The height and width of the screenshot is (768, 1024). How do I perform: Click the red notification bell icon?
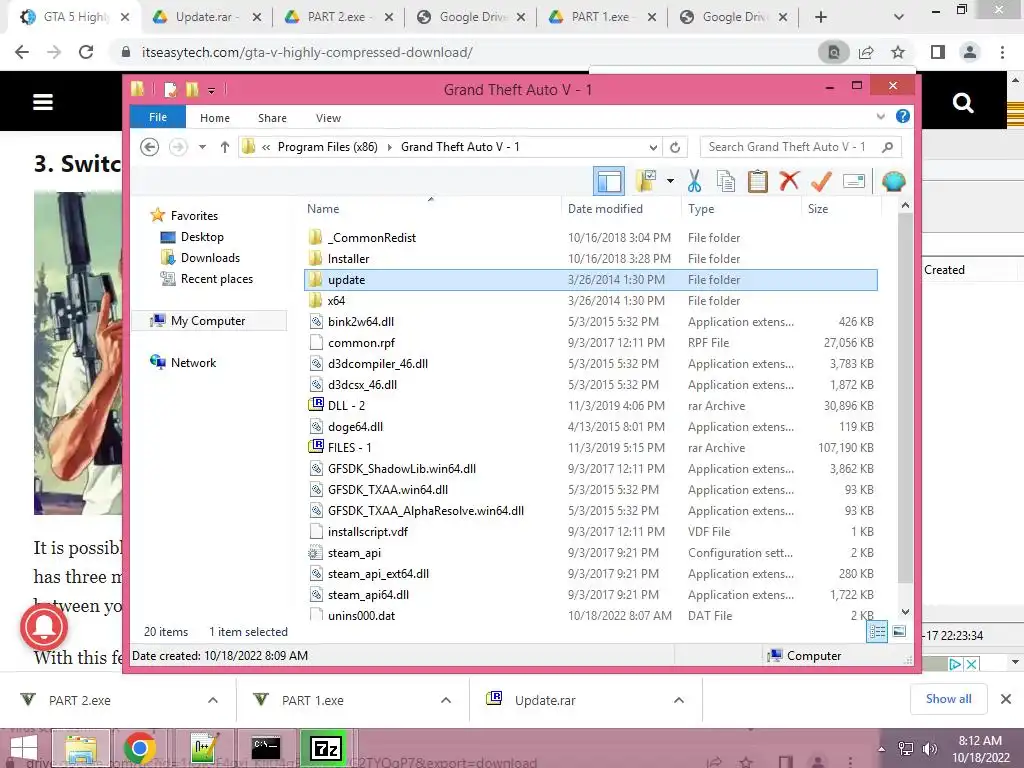pos(44,627)
